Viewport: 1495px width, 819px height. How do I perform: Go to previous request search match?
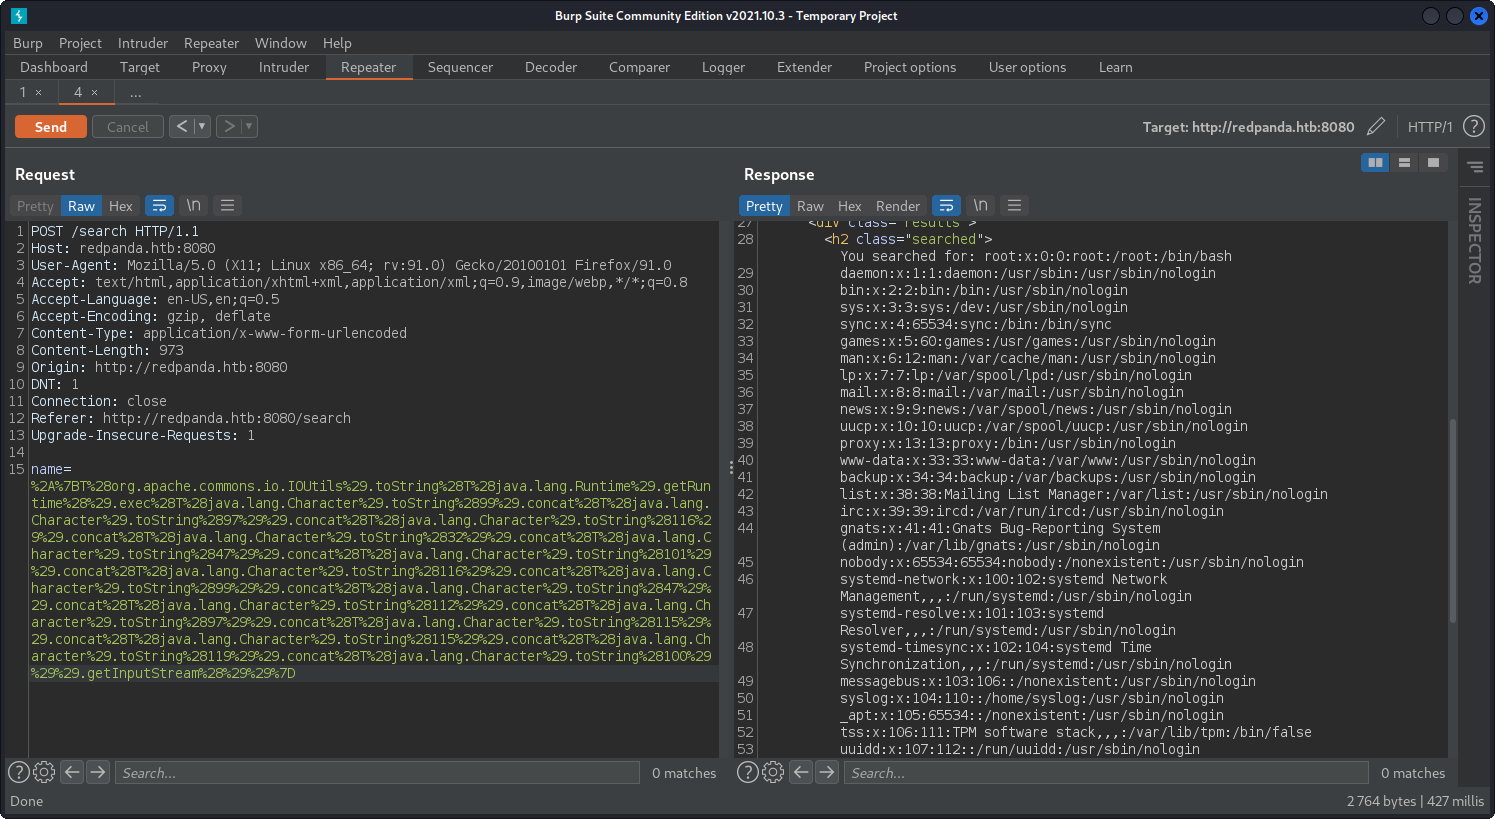[72, 772]
